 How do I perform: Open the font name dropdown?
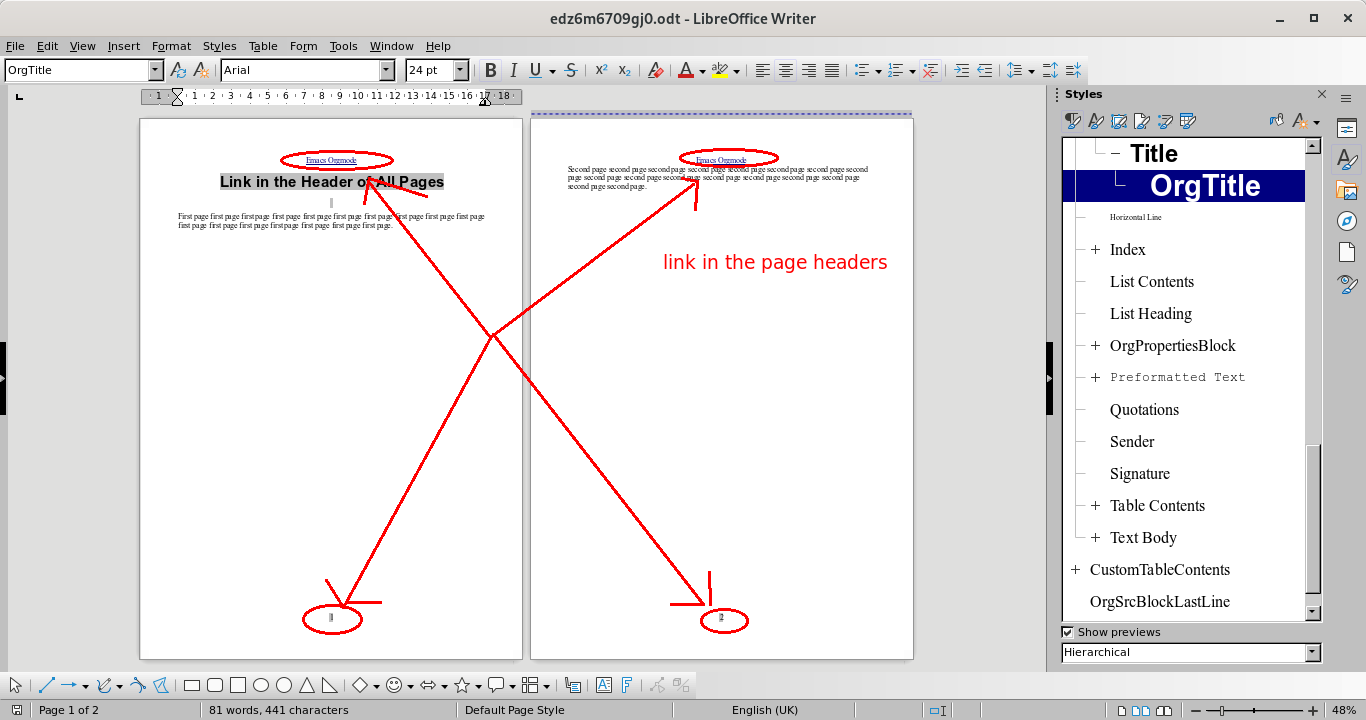tap(387, 70)
